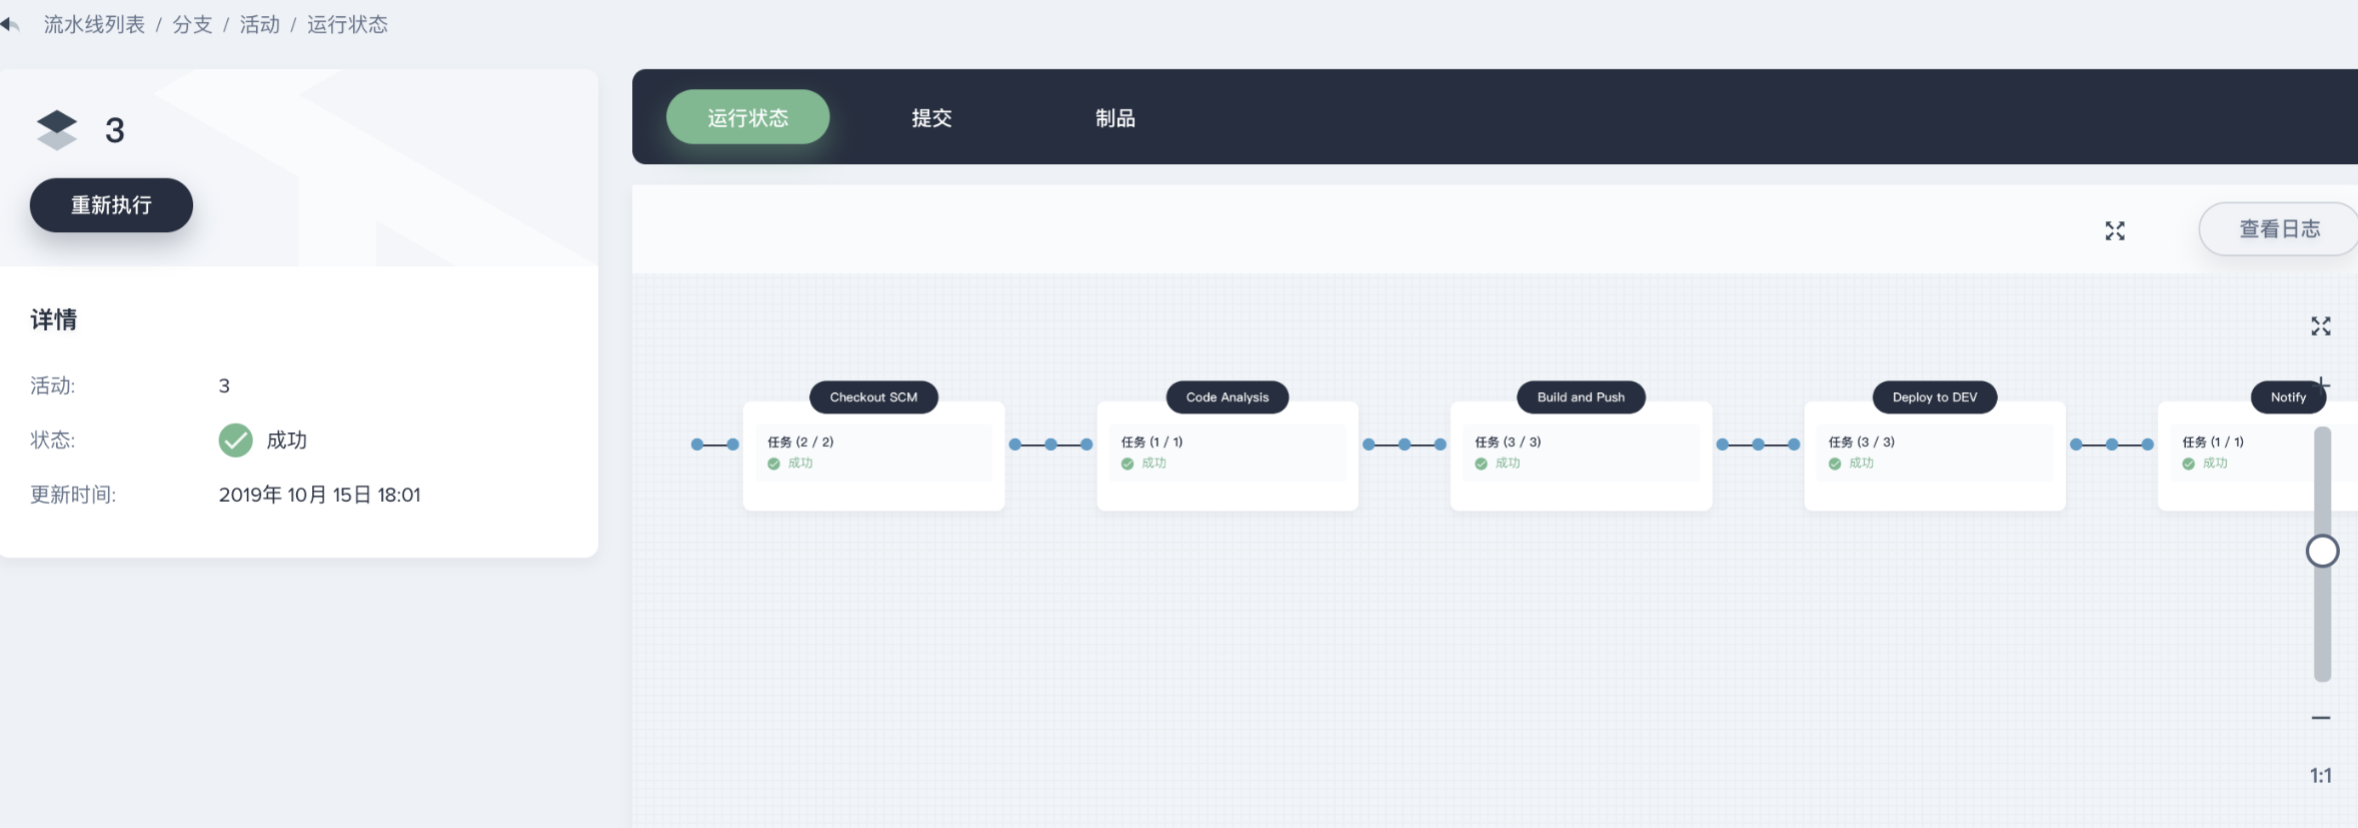Click the zoom slider handle

click(2322, 551)
